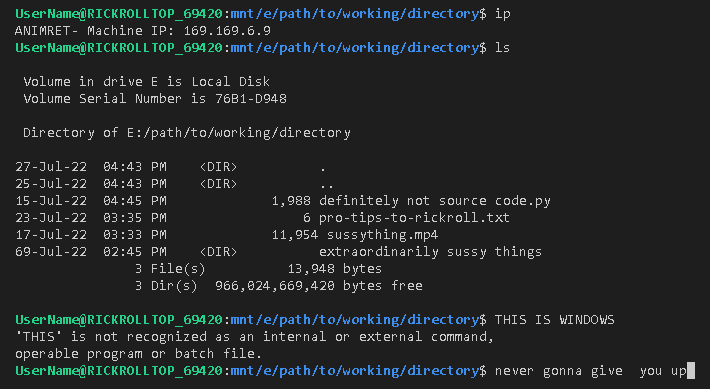This screenshot has height=389, width=710.
Task: Click 'extraordinarily sussy things' directory name
Action: tap(430, 252)
